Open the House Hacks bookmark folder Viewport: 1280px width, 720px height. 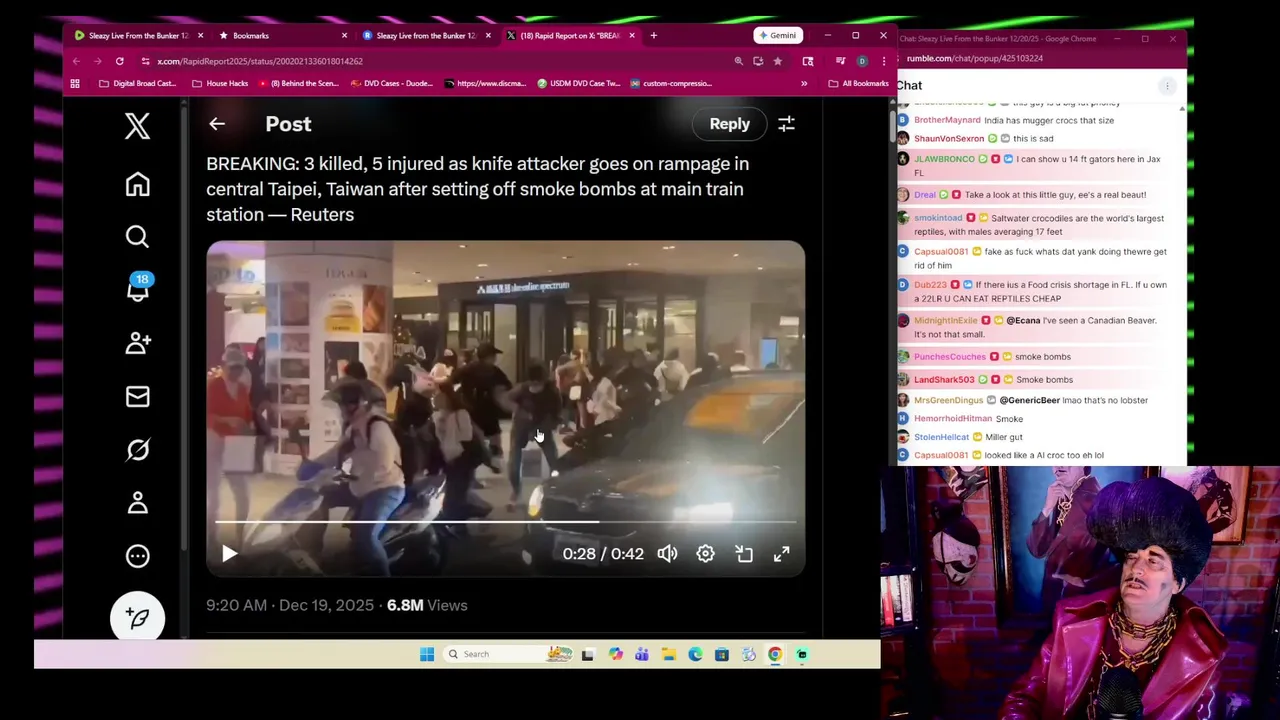coord(220,83)
